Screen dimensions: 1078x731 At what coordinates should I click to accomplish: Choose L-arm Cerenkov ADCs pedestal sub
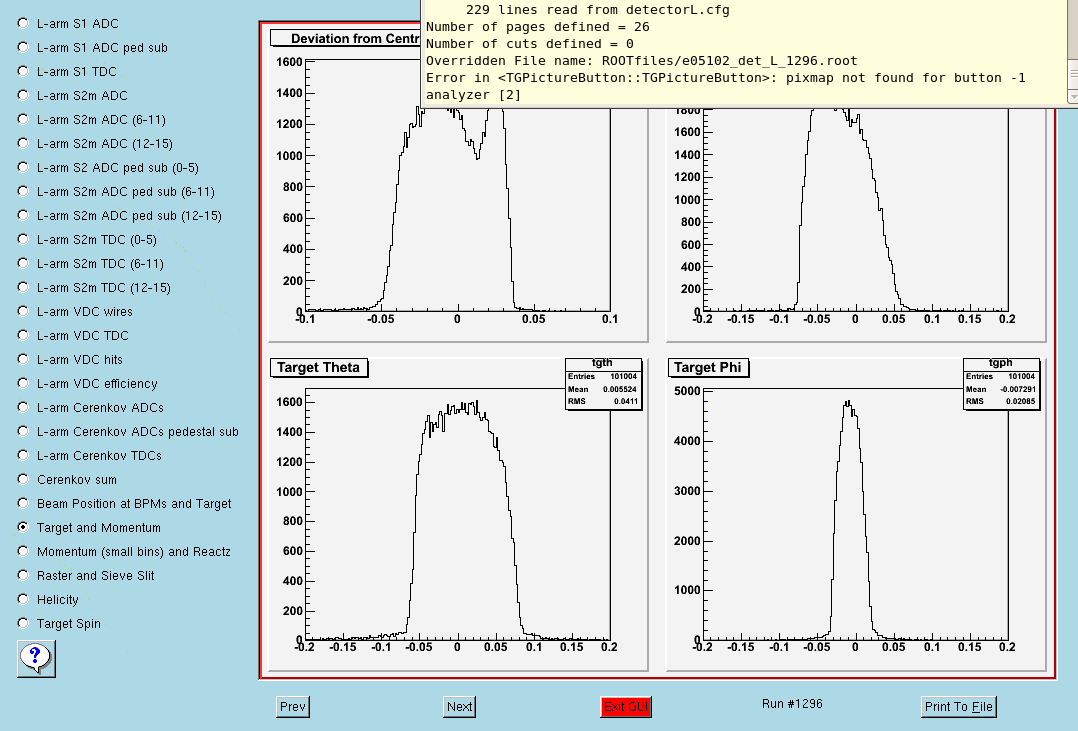[23, 432]
